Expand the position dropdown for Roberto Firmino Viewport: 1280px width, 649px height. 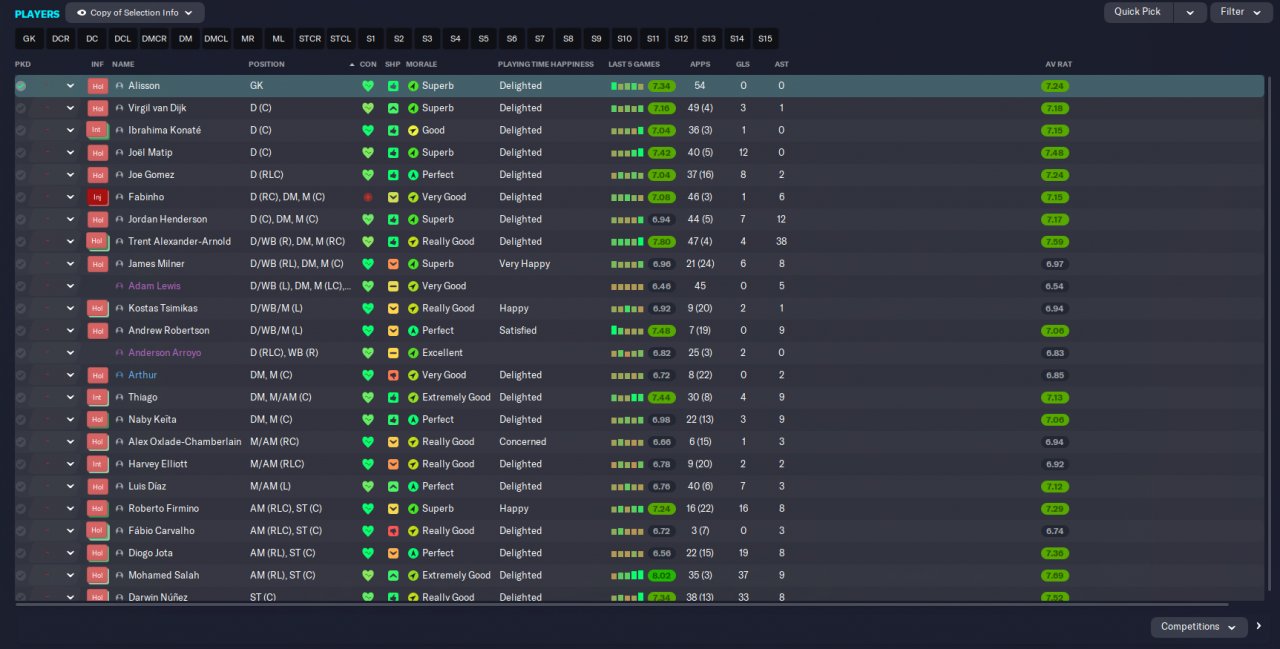click(70, 508)
